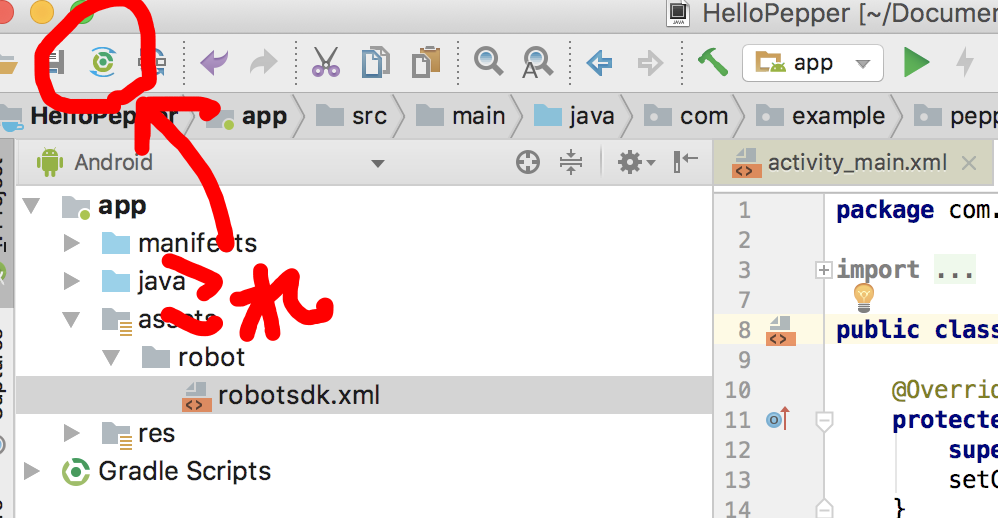The width and height of the screenshot is (998, 518).
Task: Navigate back with blue left arrow
Action: click(x=600, y=63)
